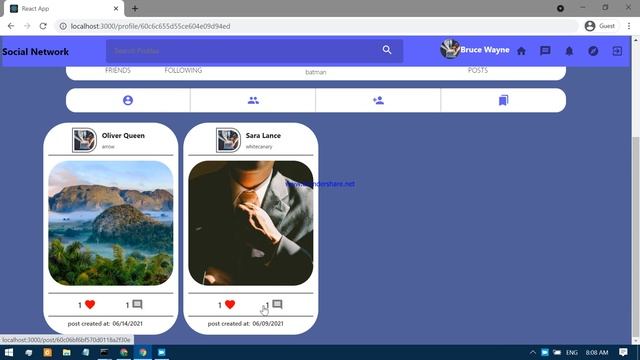Click post created at 06/14/2021 text
This screenshot has height=360, width=640.
click(105, 323)
